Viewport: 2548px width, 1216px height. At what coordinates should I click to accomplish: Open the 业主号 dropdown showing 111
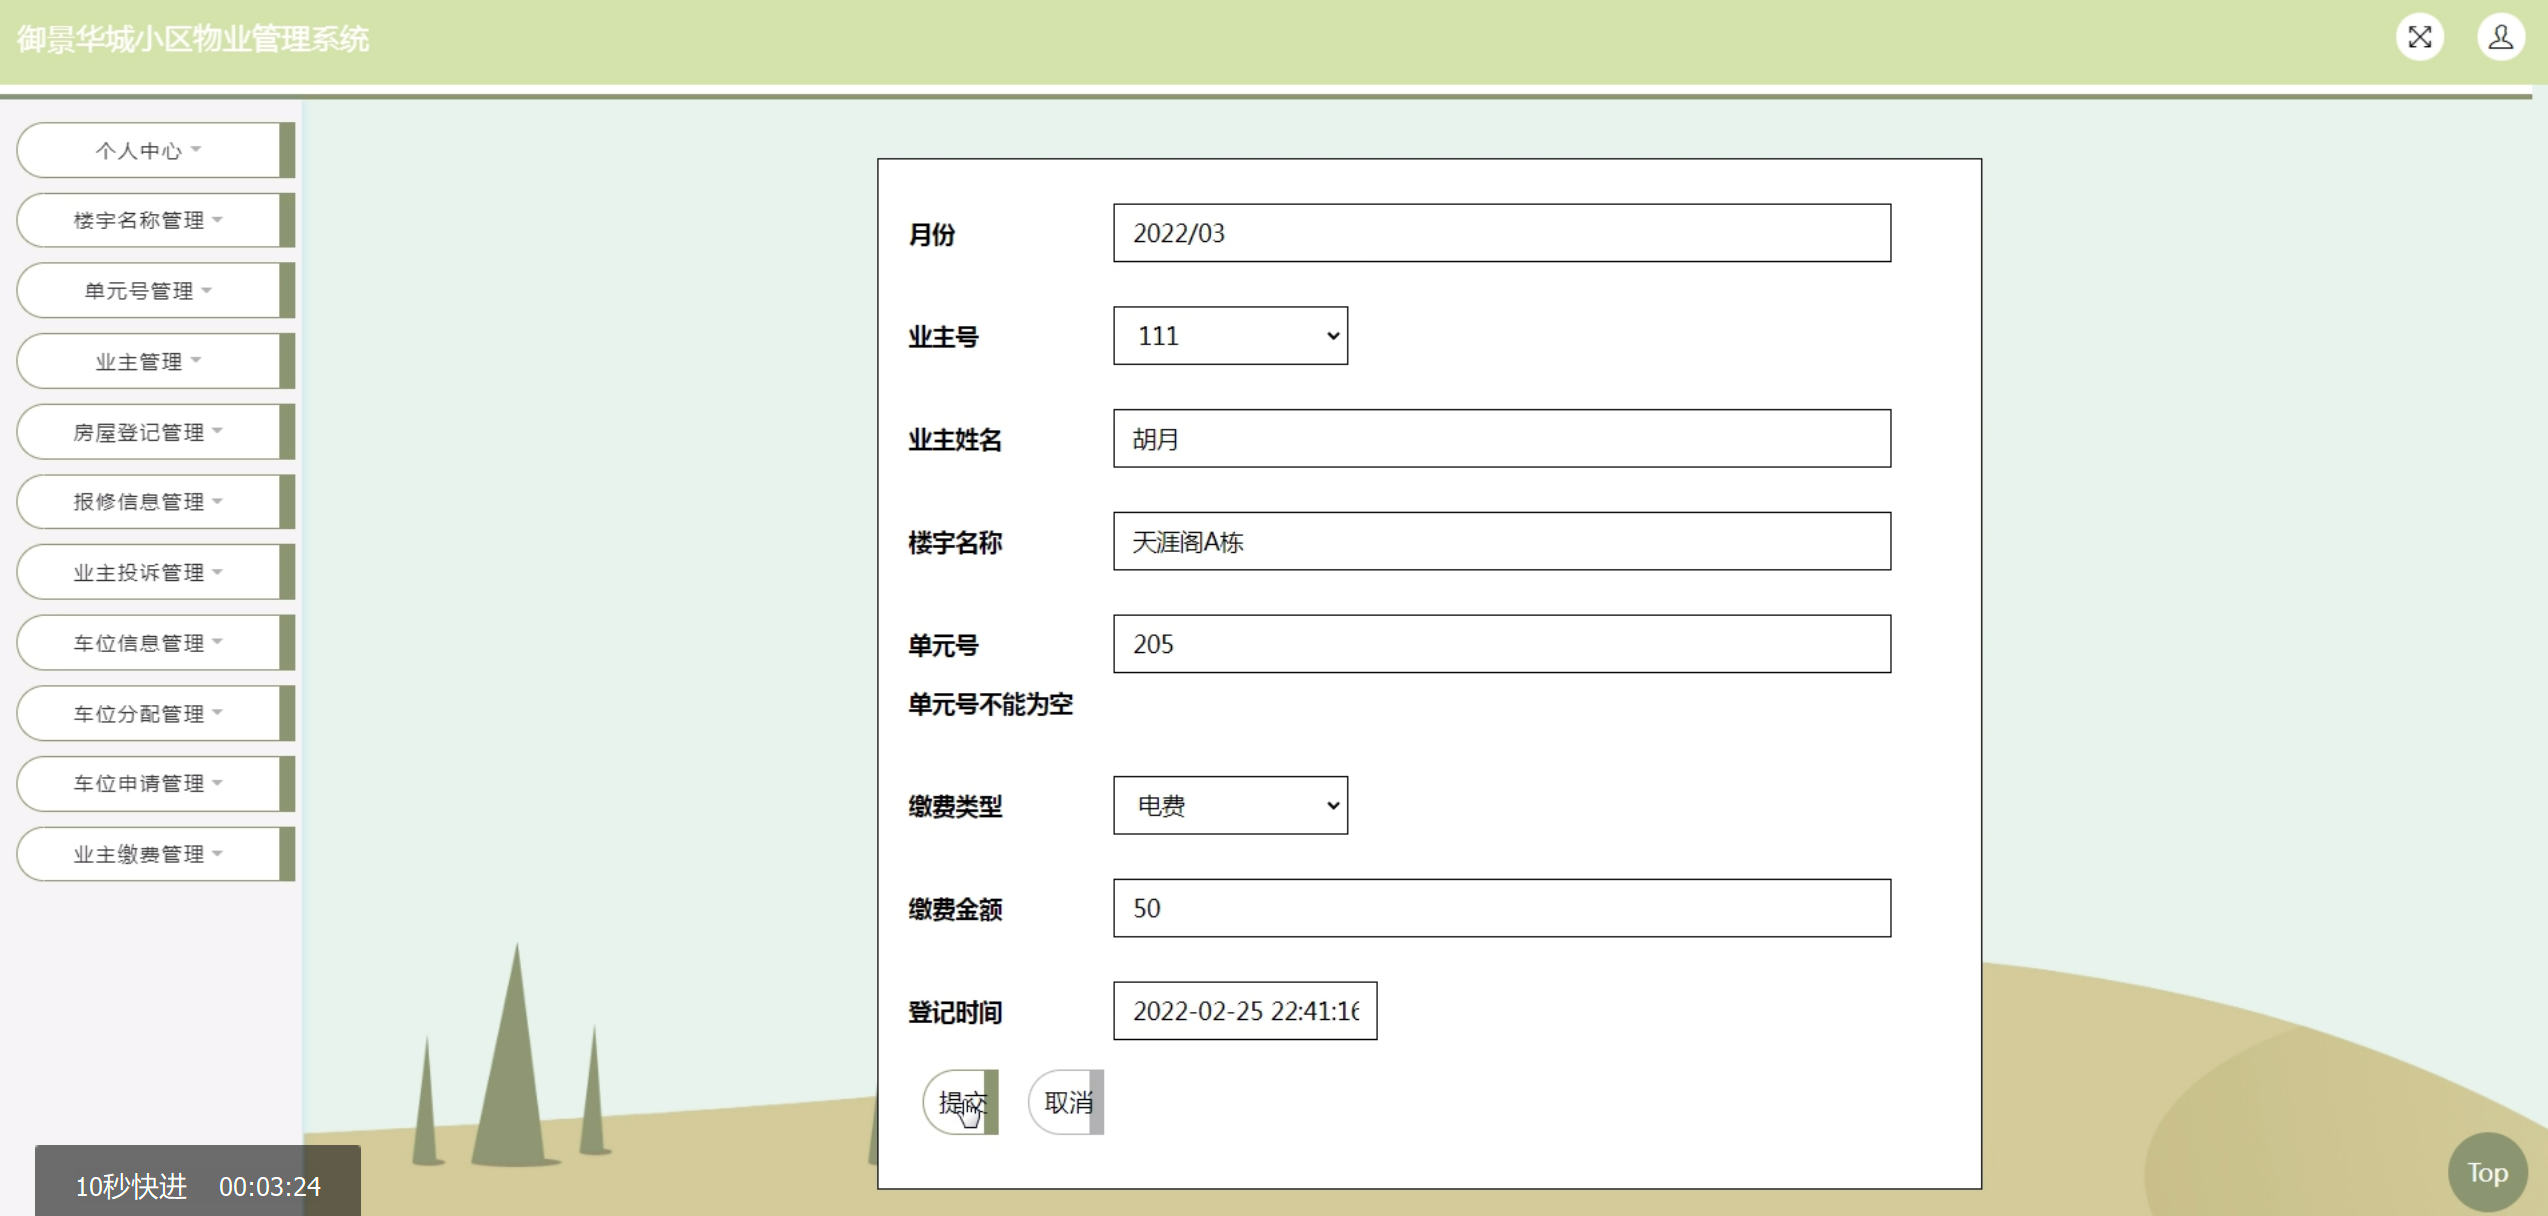(1230, 336)
